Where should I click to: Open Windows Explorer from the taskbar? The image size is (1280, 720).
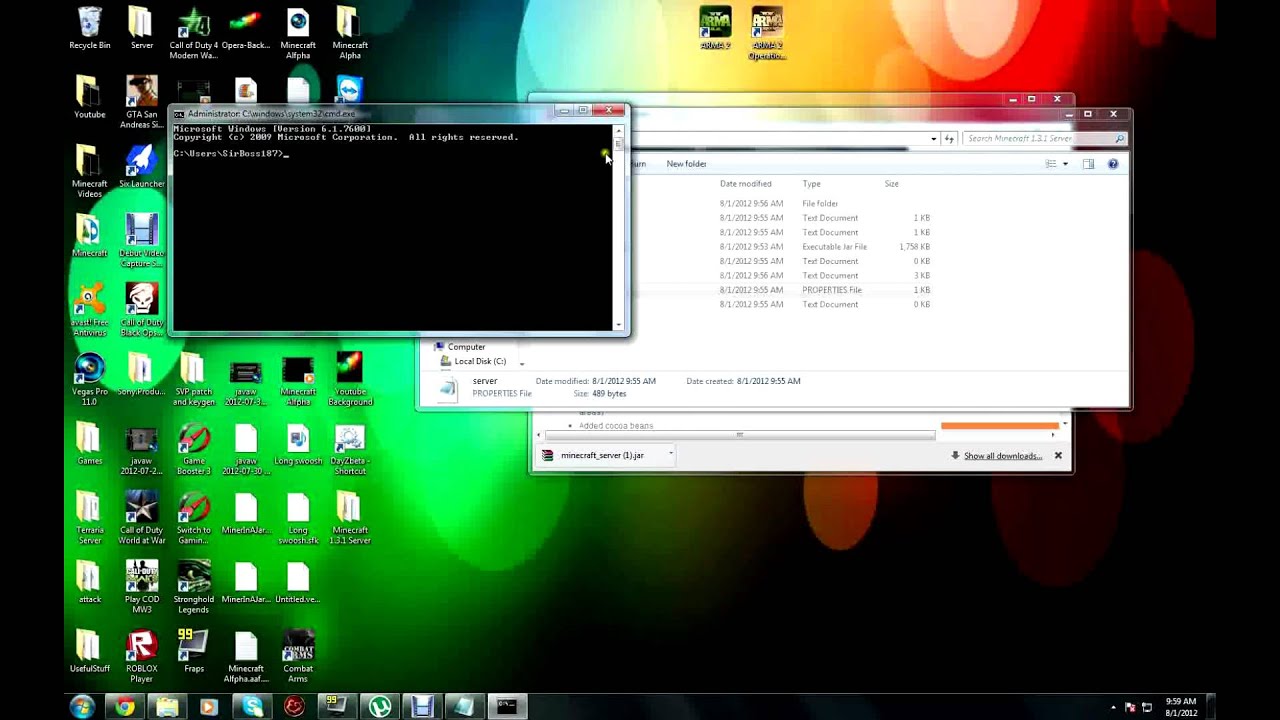coord(167,707)
